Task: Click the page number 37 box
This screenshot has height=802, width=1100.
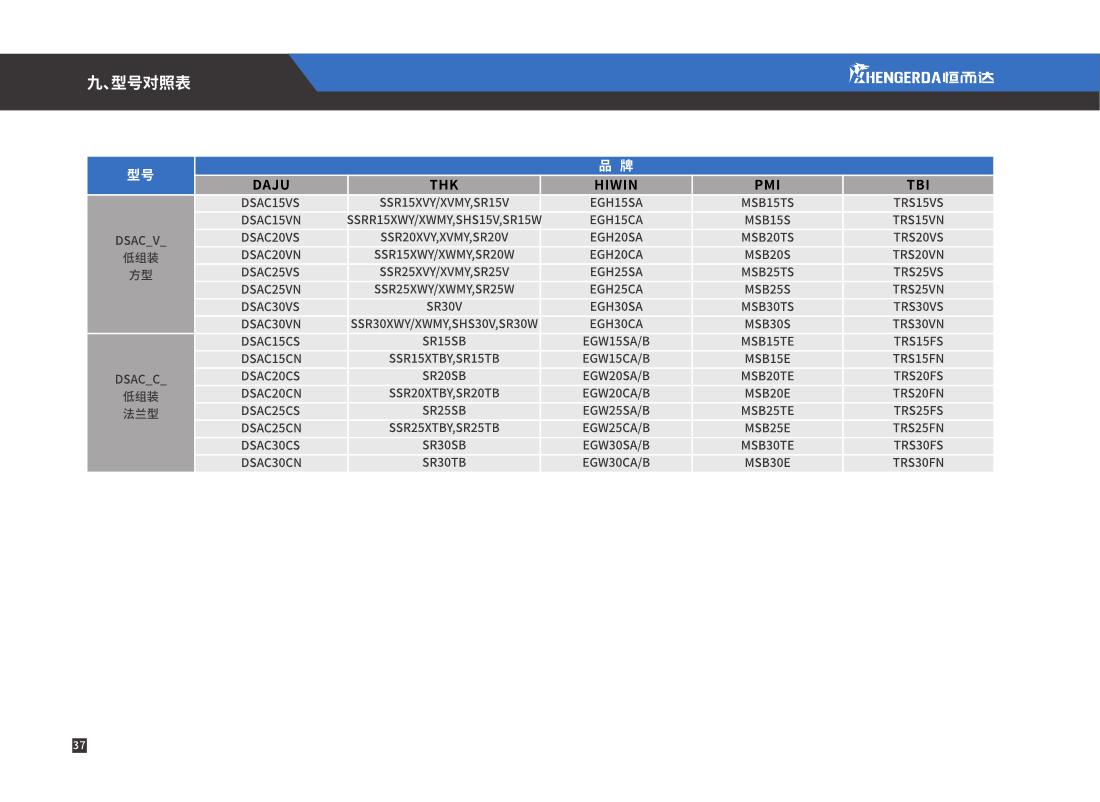Action: point(80,745)
